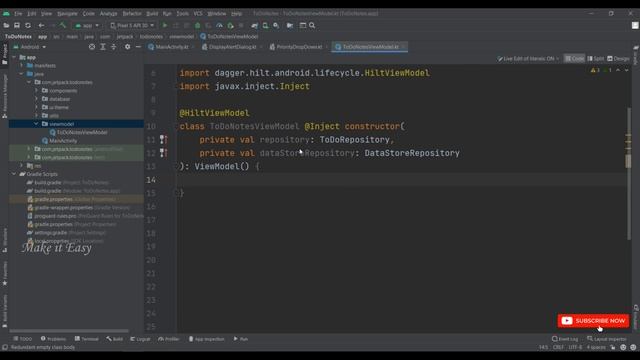Viewport: 640px width, 360px height.
Task: Click the warnings indicator in editor corner
Action: (x=595, y=70)
